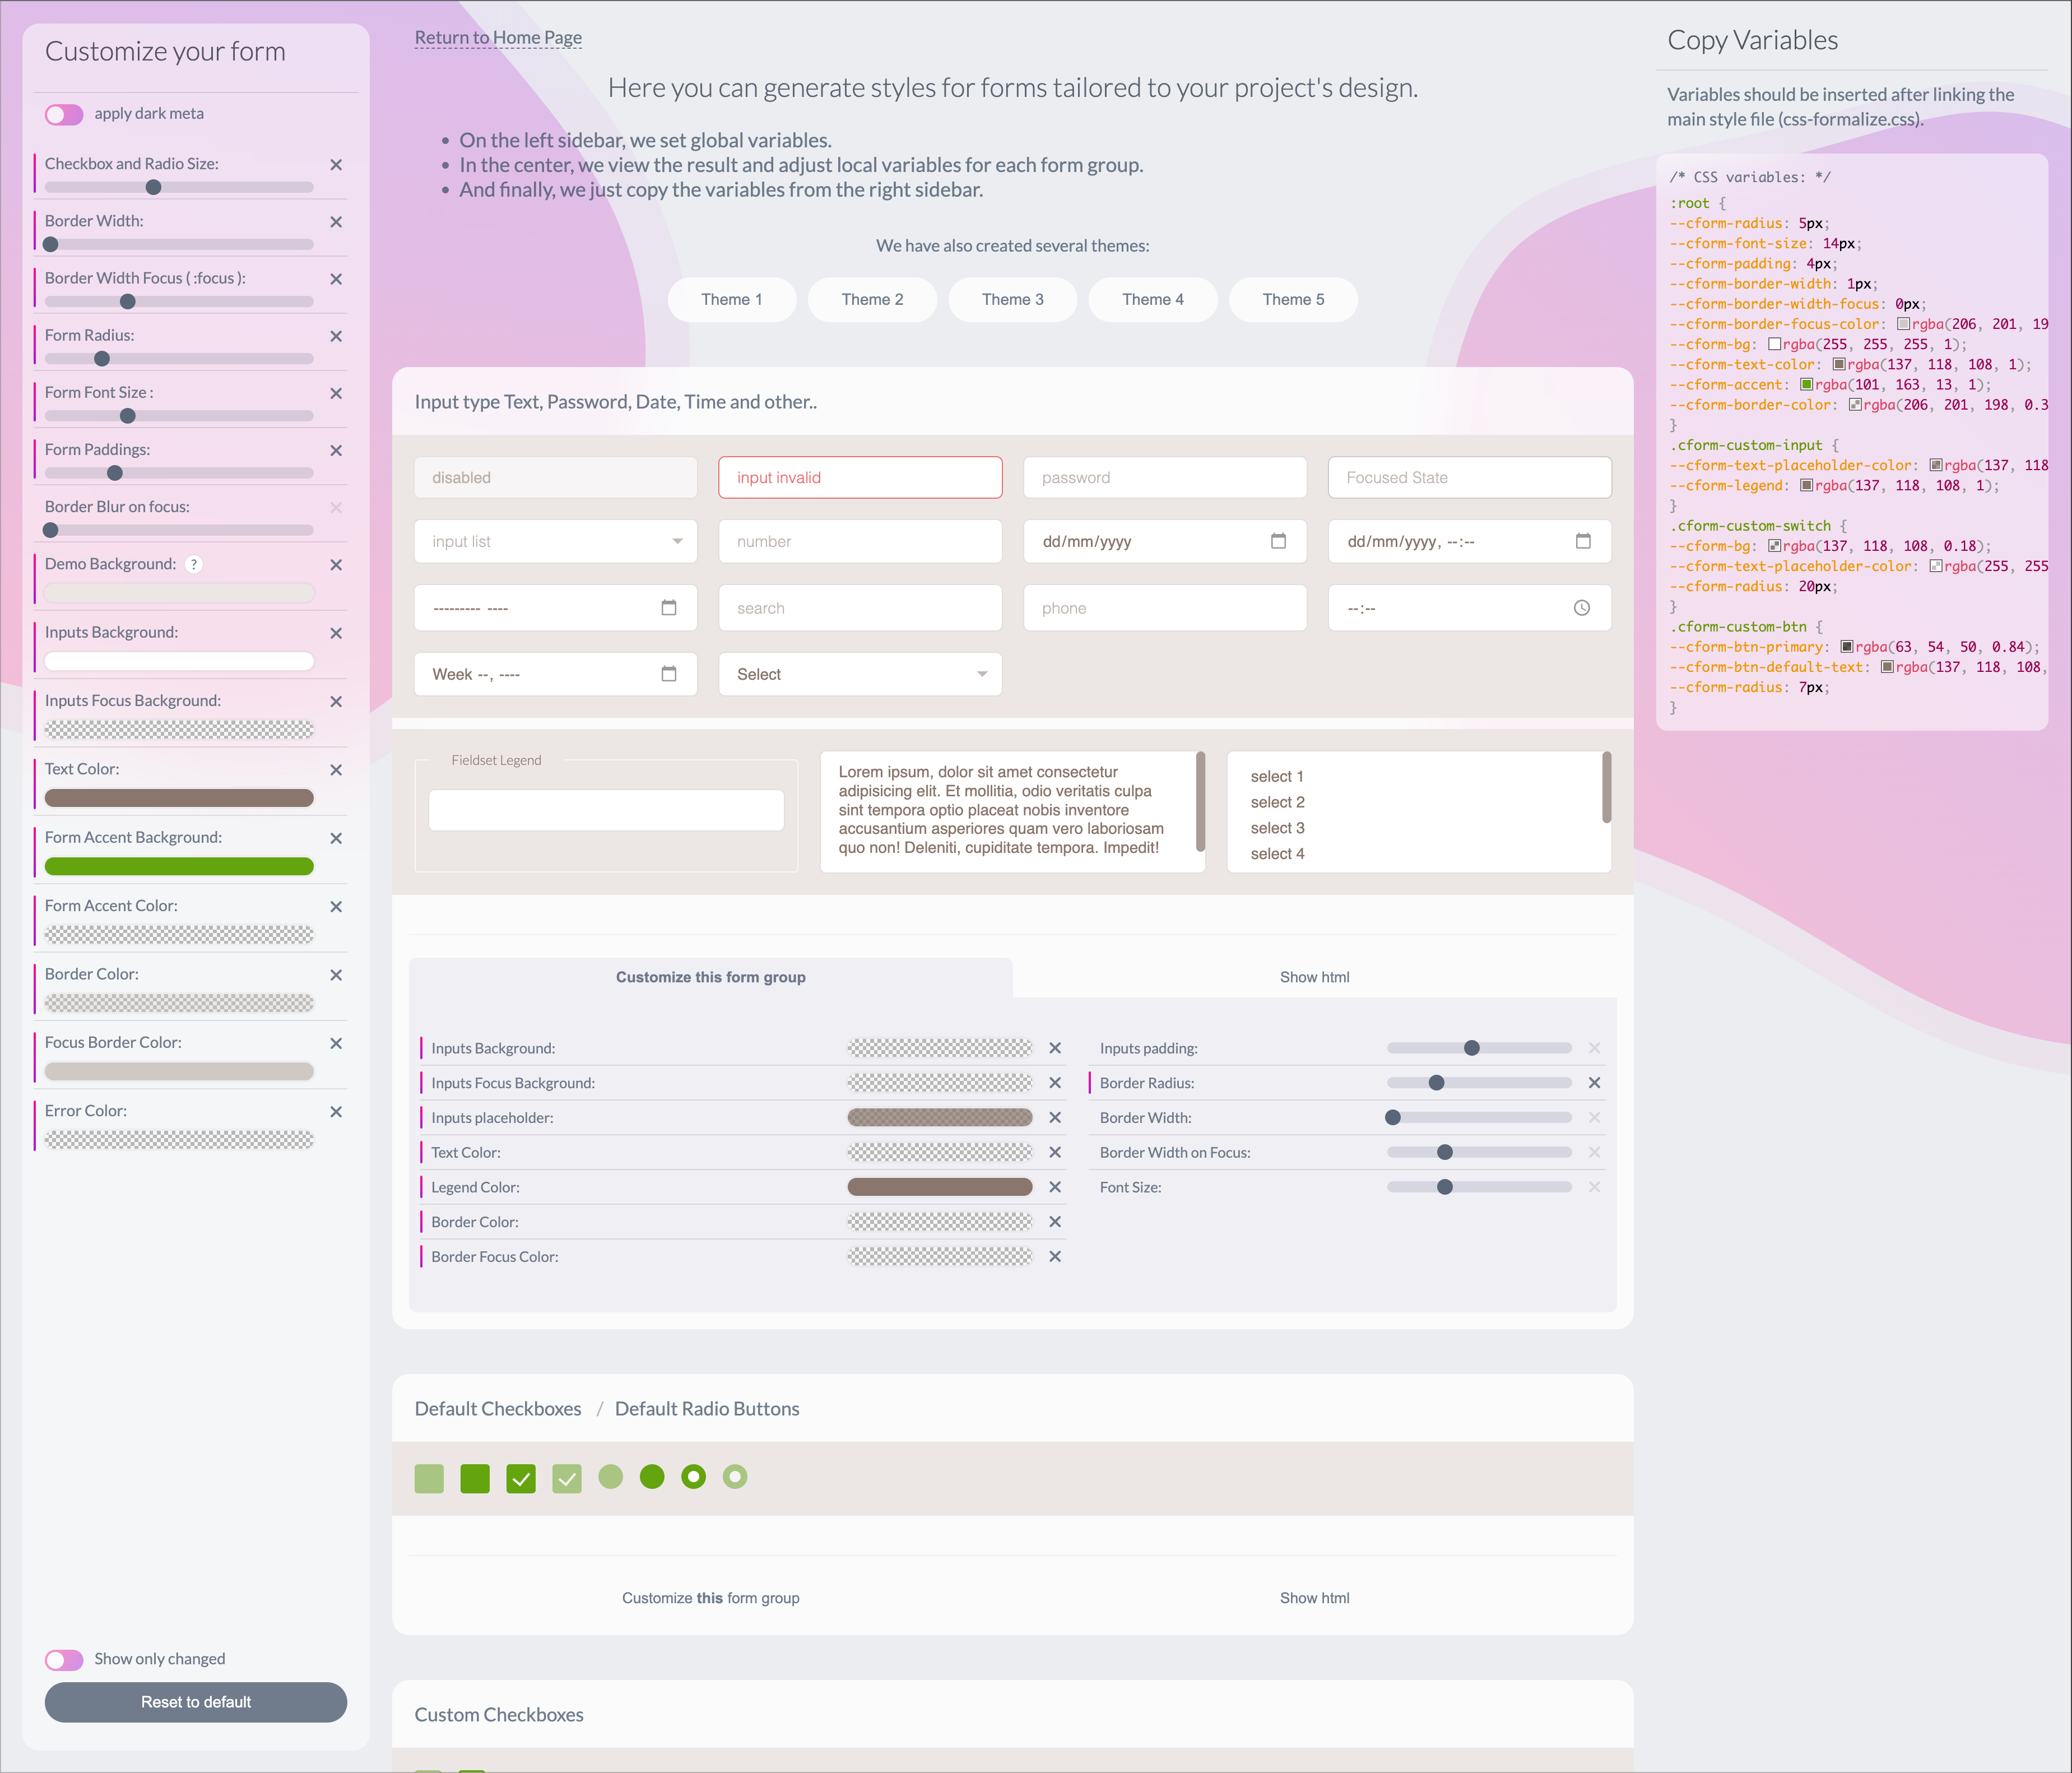The height and width of the screenshot is (1773, 2072).
Task: Click the Form Accent Background green swatch
Action: coord(179,866)
